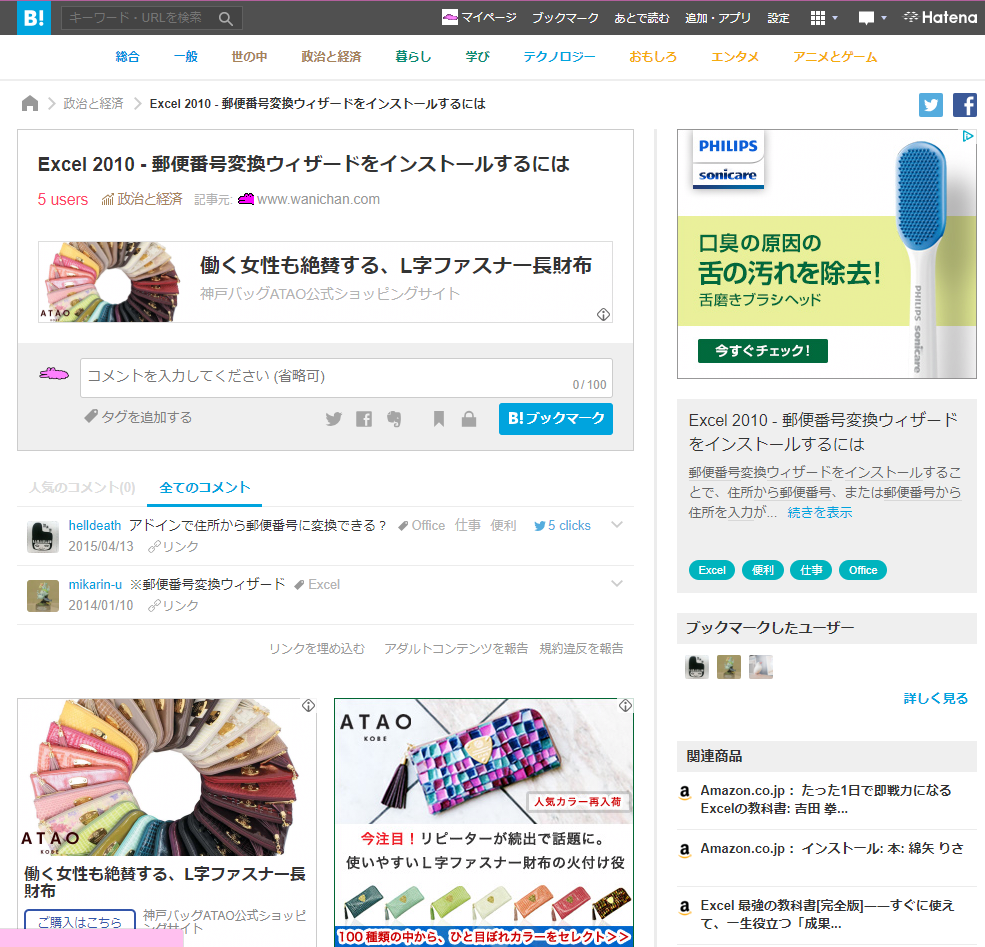Open helldeath comment permalink
This screenshot has height=947, width=985.
click(173, 546)
